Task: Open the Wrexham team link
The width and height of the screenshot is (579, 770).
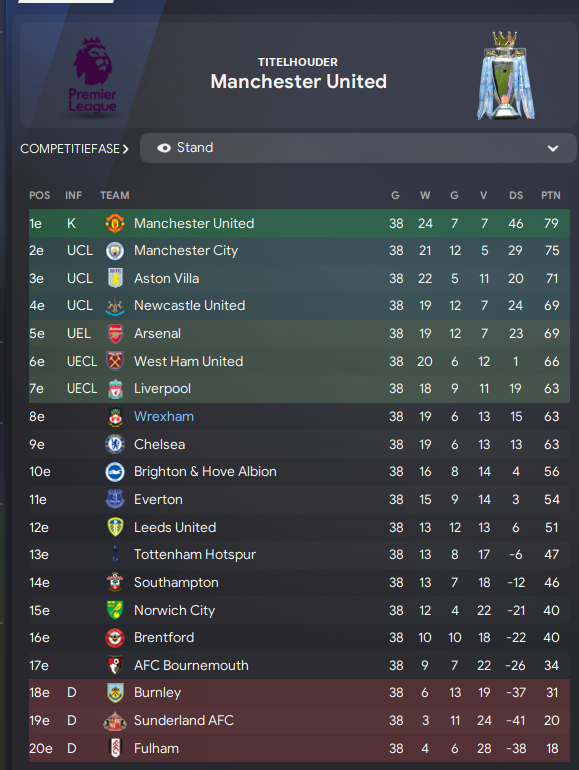Action: (164, 416)
